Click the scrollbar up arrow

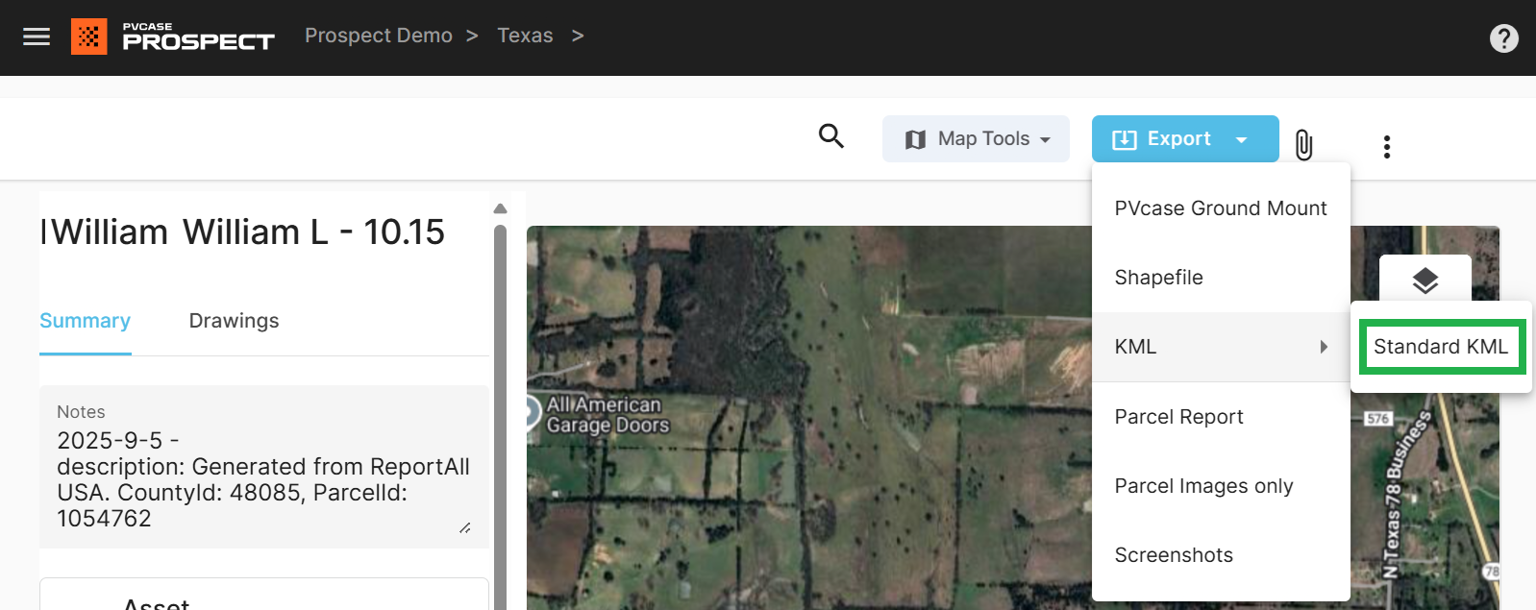click(x=500, y=208)
